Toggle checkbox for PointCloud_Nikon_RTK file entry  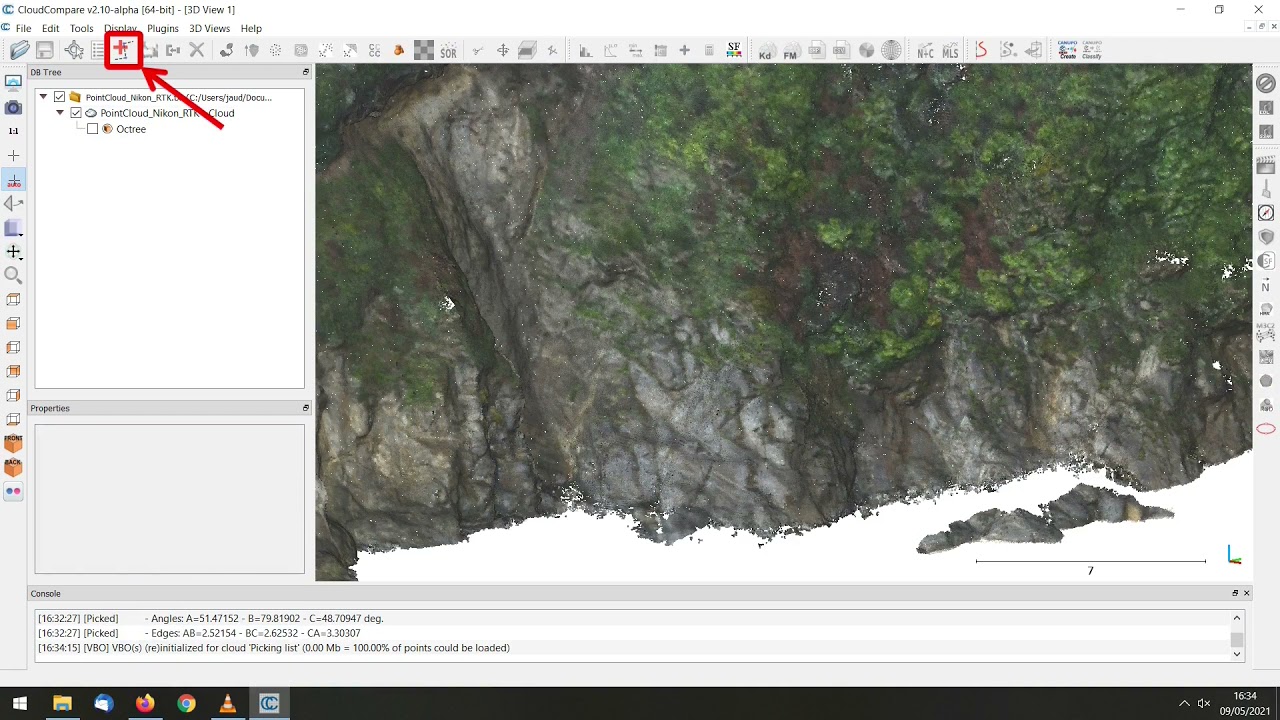pos(59,97)
